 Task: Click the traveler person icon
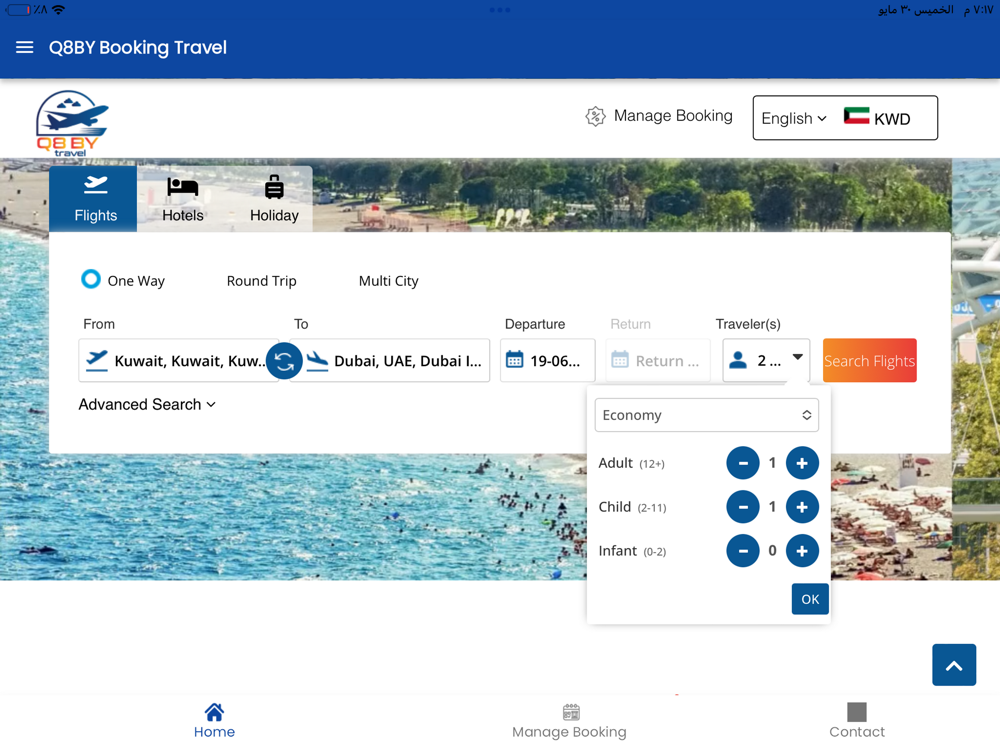coord(738,360)
